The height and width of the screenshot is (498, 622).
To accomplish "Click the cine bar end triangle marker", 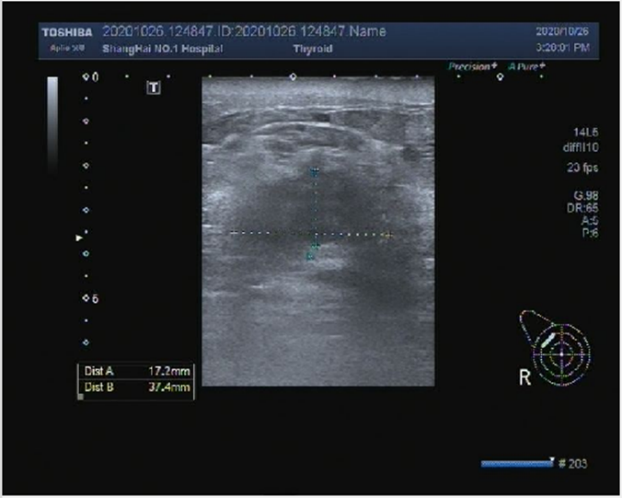I will [551, 460].
